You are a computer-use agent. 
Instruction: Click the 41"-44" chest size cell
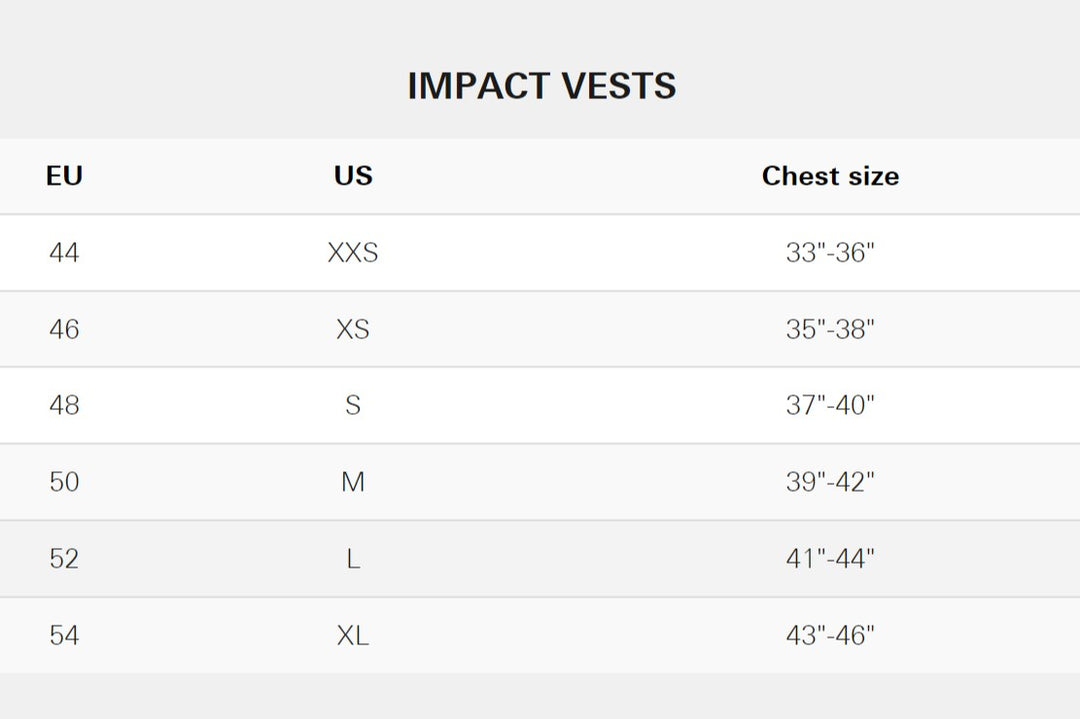pyautogui.click(x=830, y=558)
